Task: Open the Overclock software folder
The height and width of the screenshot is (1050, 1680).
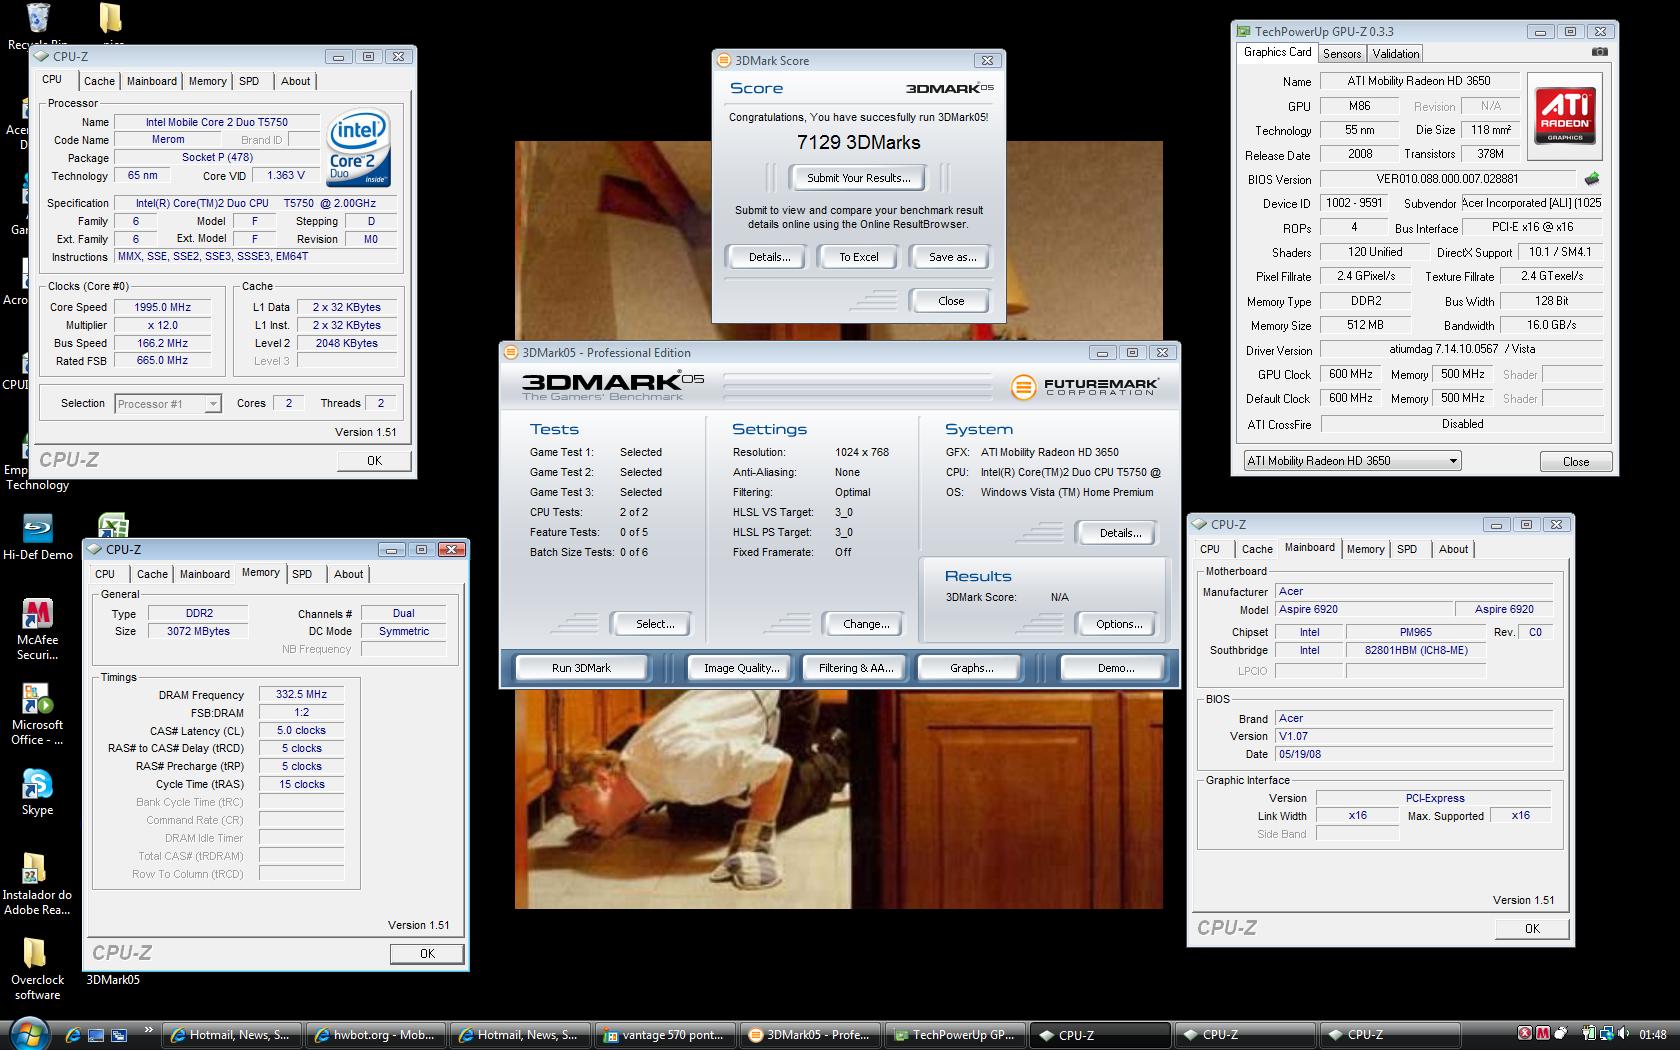Action: [37, 968]
